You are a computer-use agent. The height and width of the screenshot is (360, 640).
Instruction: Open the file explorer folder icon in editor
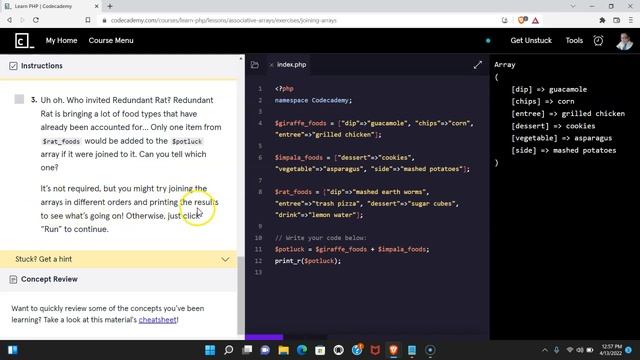[255, 64]
